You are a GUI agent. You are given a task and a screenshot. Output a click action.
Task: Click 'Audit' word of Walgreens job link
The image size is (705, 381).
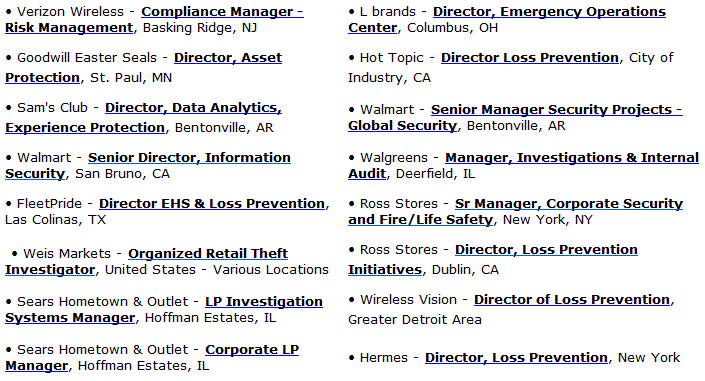367,174
